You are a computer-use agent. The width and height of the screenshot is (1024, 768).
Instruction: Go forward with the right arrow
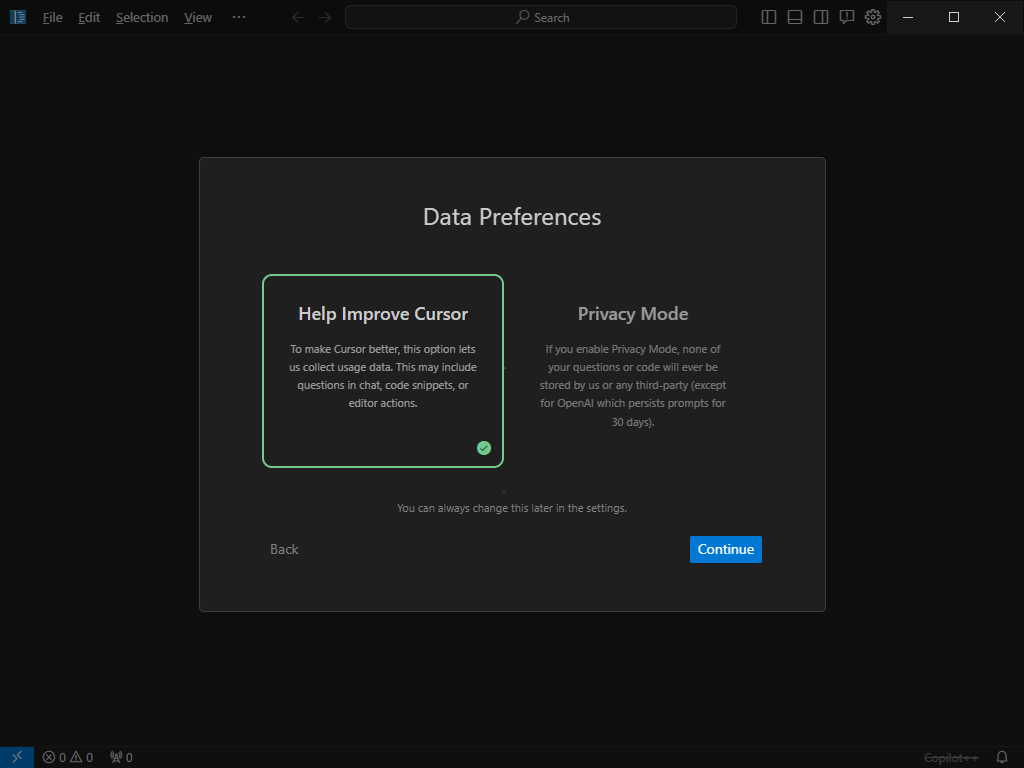click(325, 18)
